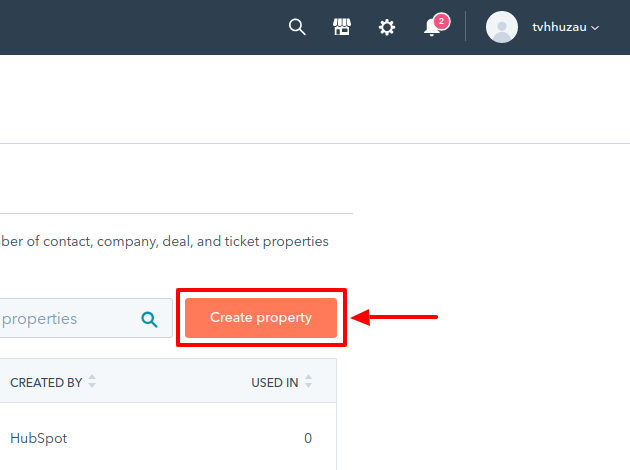Click the ascending arrow next to USED IN
Viewport: 630px width, 470px height.
tap(308, 377)
